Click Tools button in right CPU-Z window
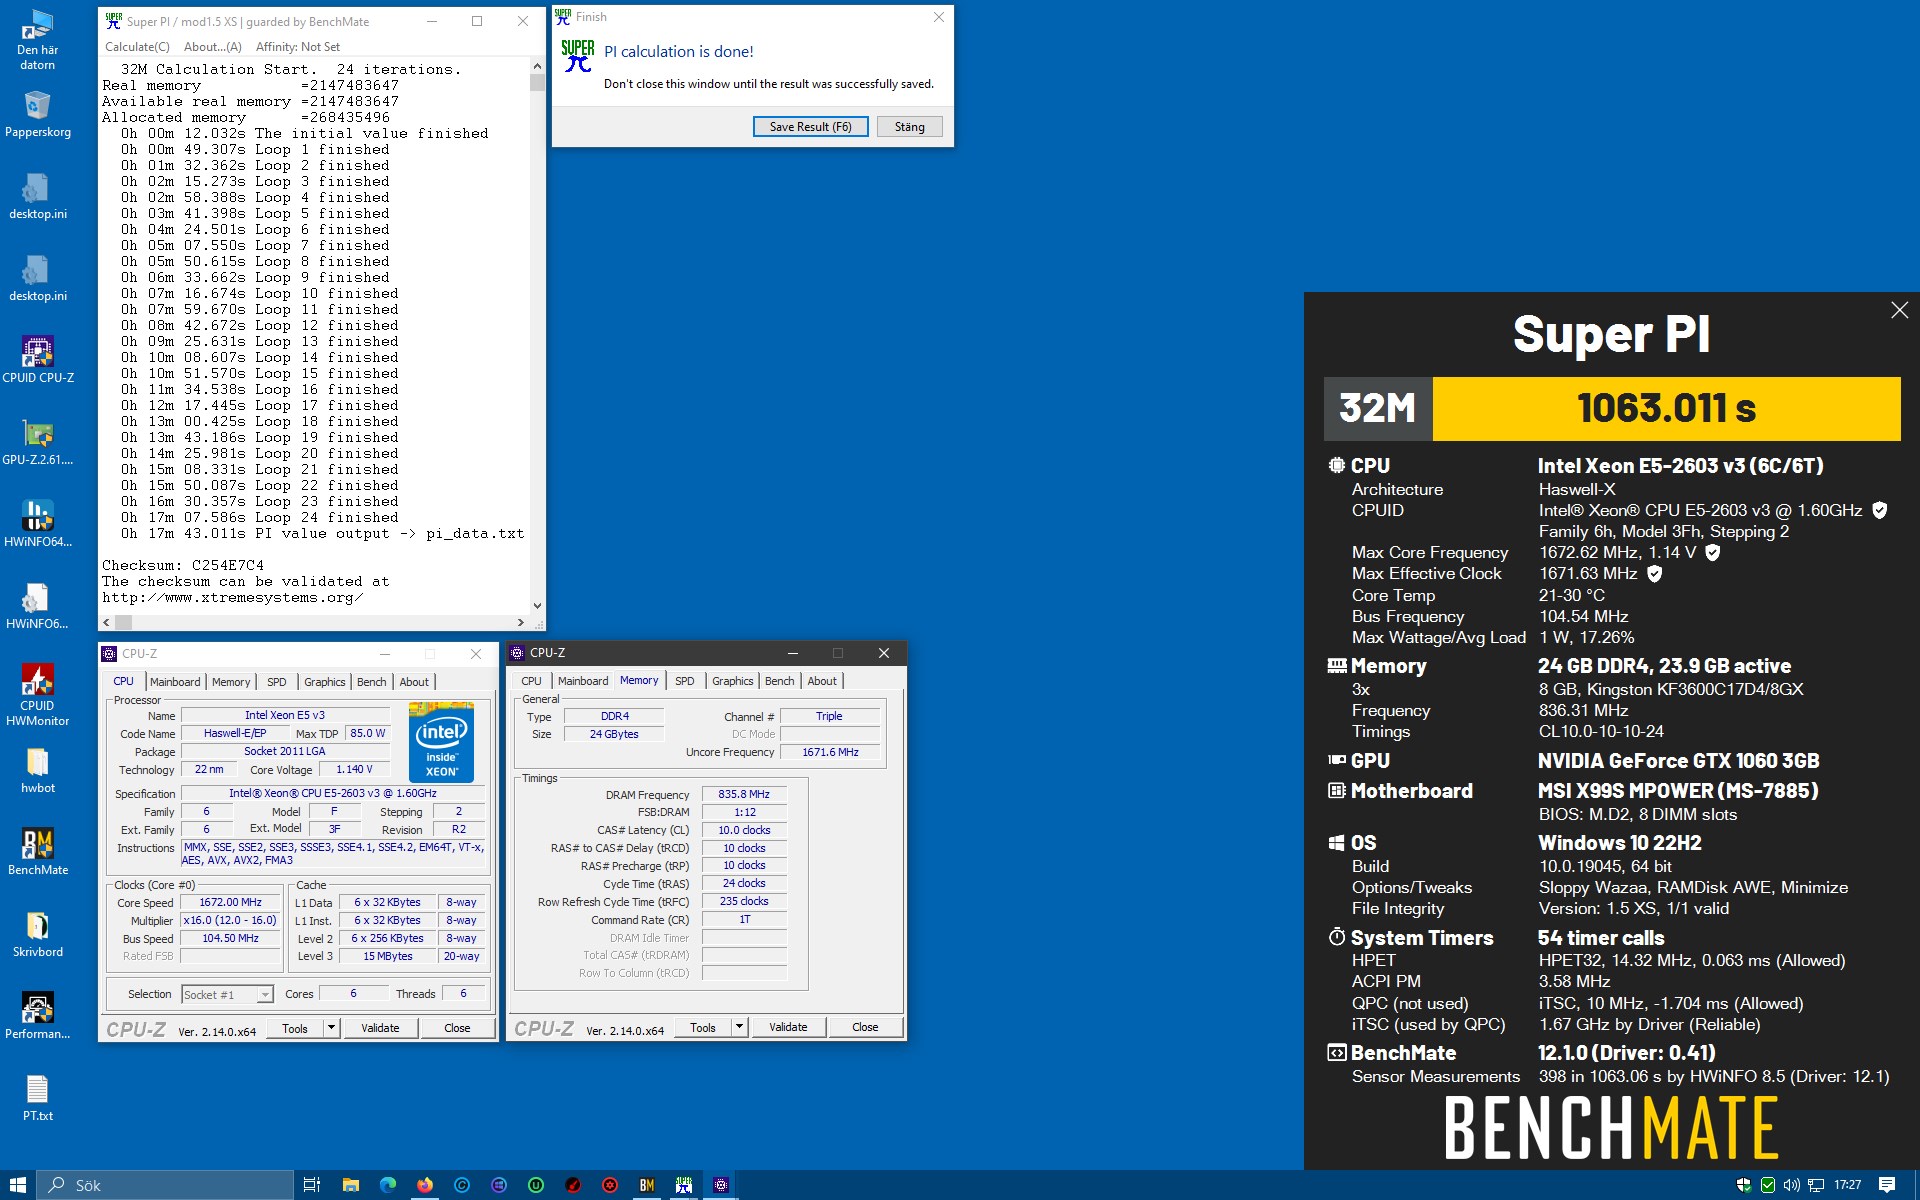 [x=703, y=1027]
